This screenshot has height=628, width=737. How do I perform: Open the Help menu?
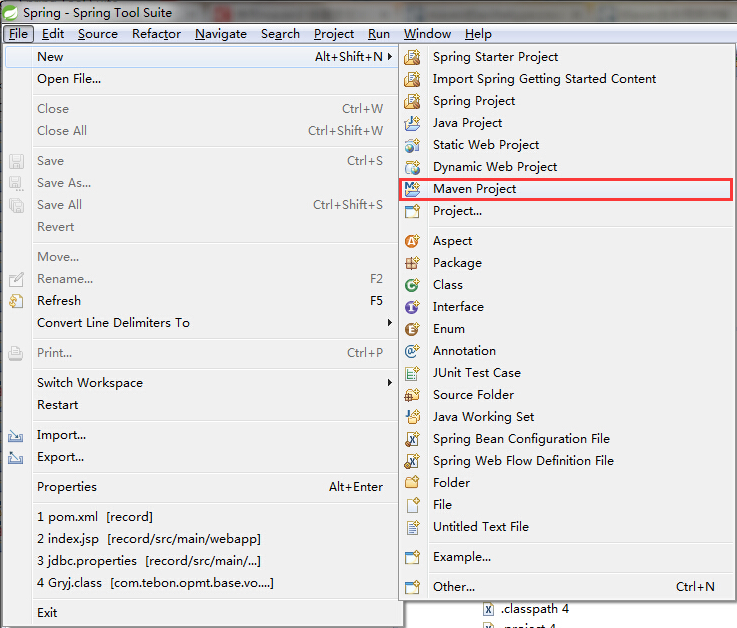tap(478, 34)
